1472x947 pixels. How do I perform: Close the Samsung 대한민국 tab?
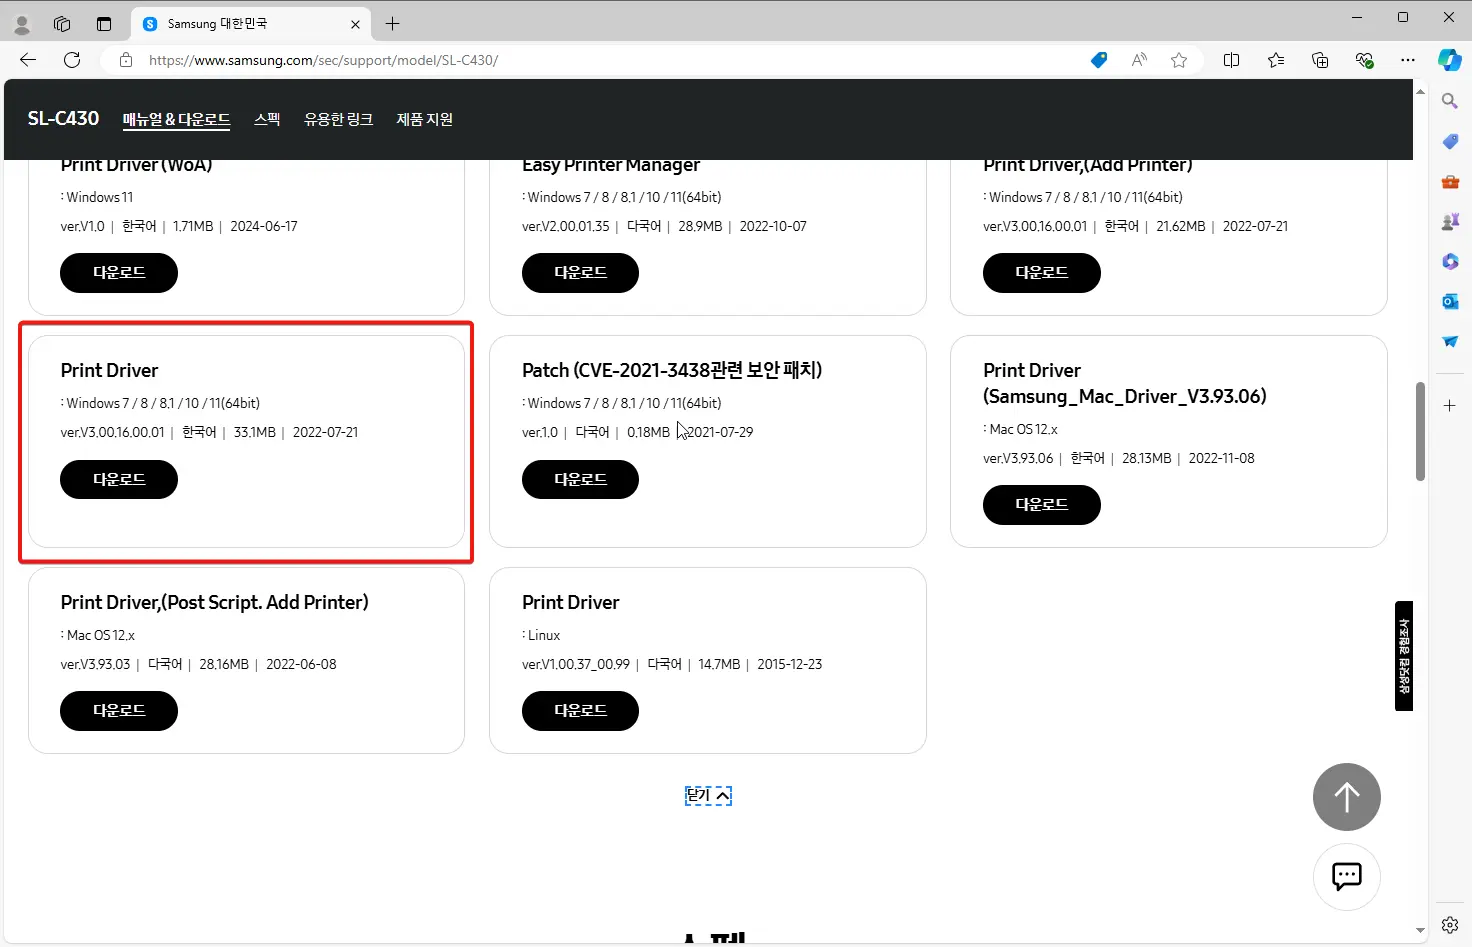pos(355,24)
